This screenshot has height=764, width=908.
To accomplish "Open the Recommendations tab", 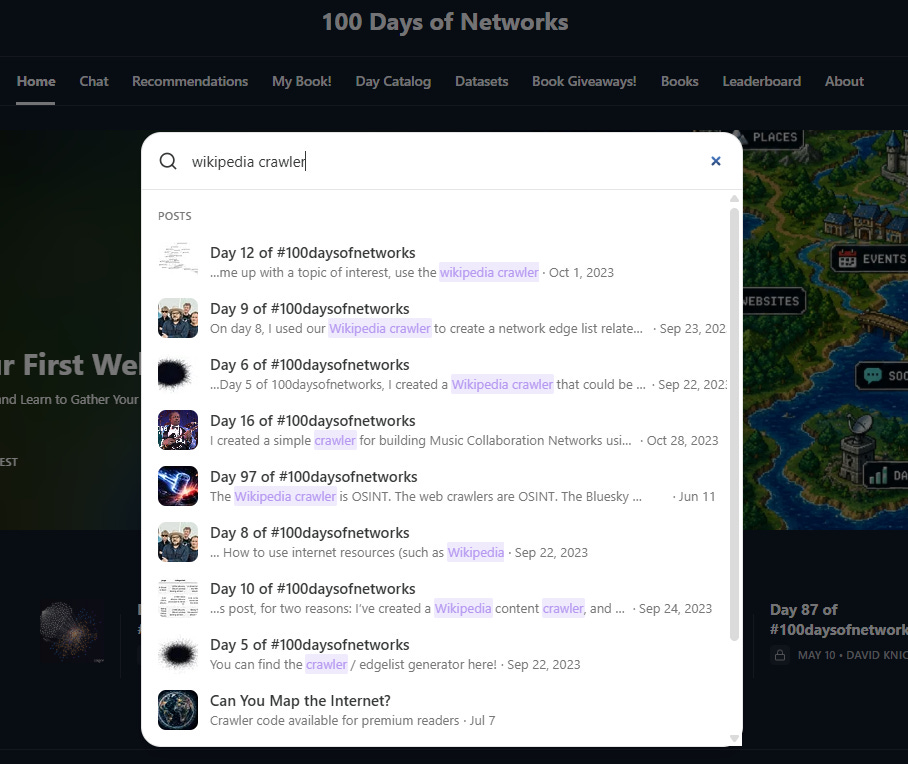I will [190, 81].
